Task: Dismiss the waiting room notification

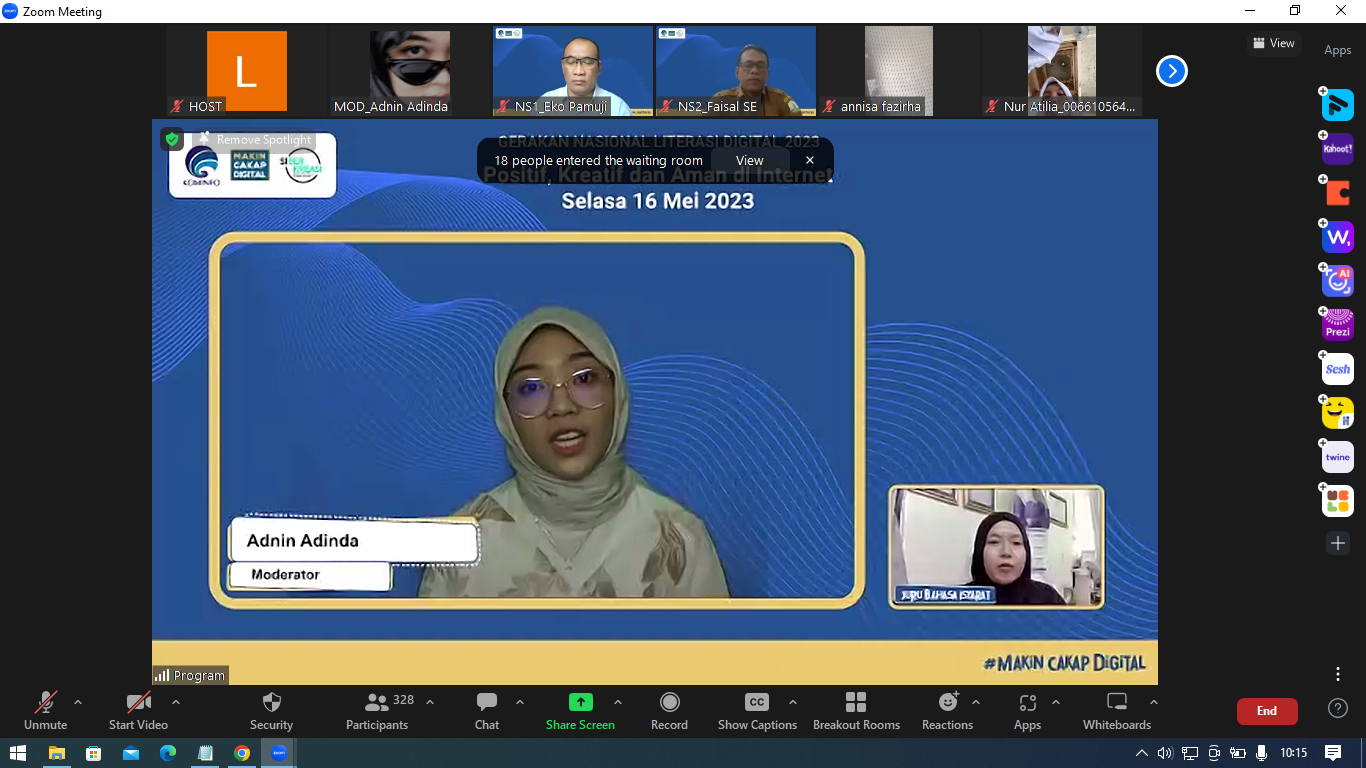Action: pyautogui.click(x=810, y=160)
